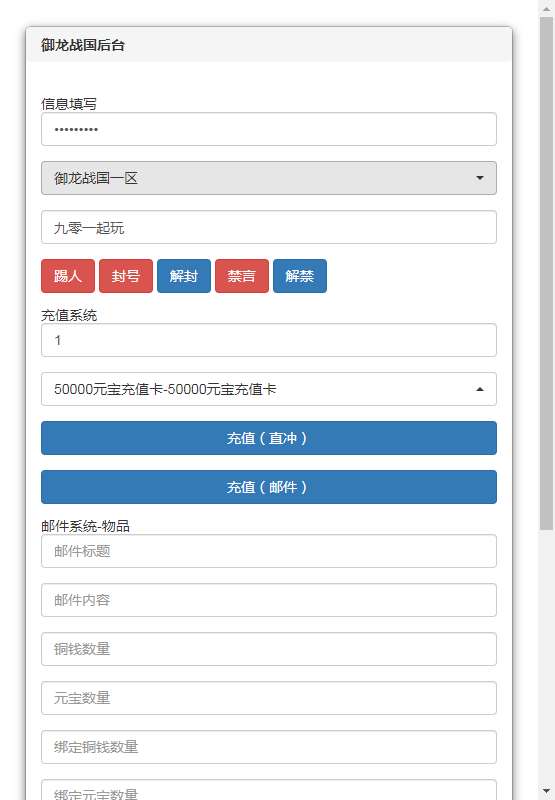Click the red 踢人 button
555x800 pixels.
tap(68, 276)
